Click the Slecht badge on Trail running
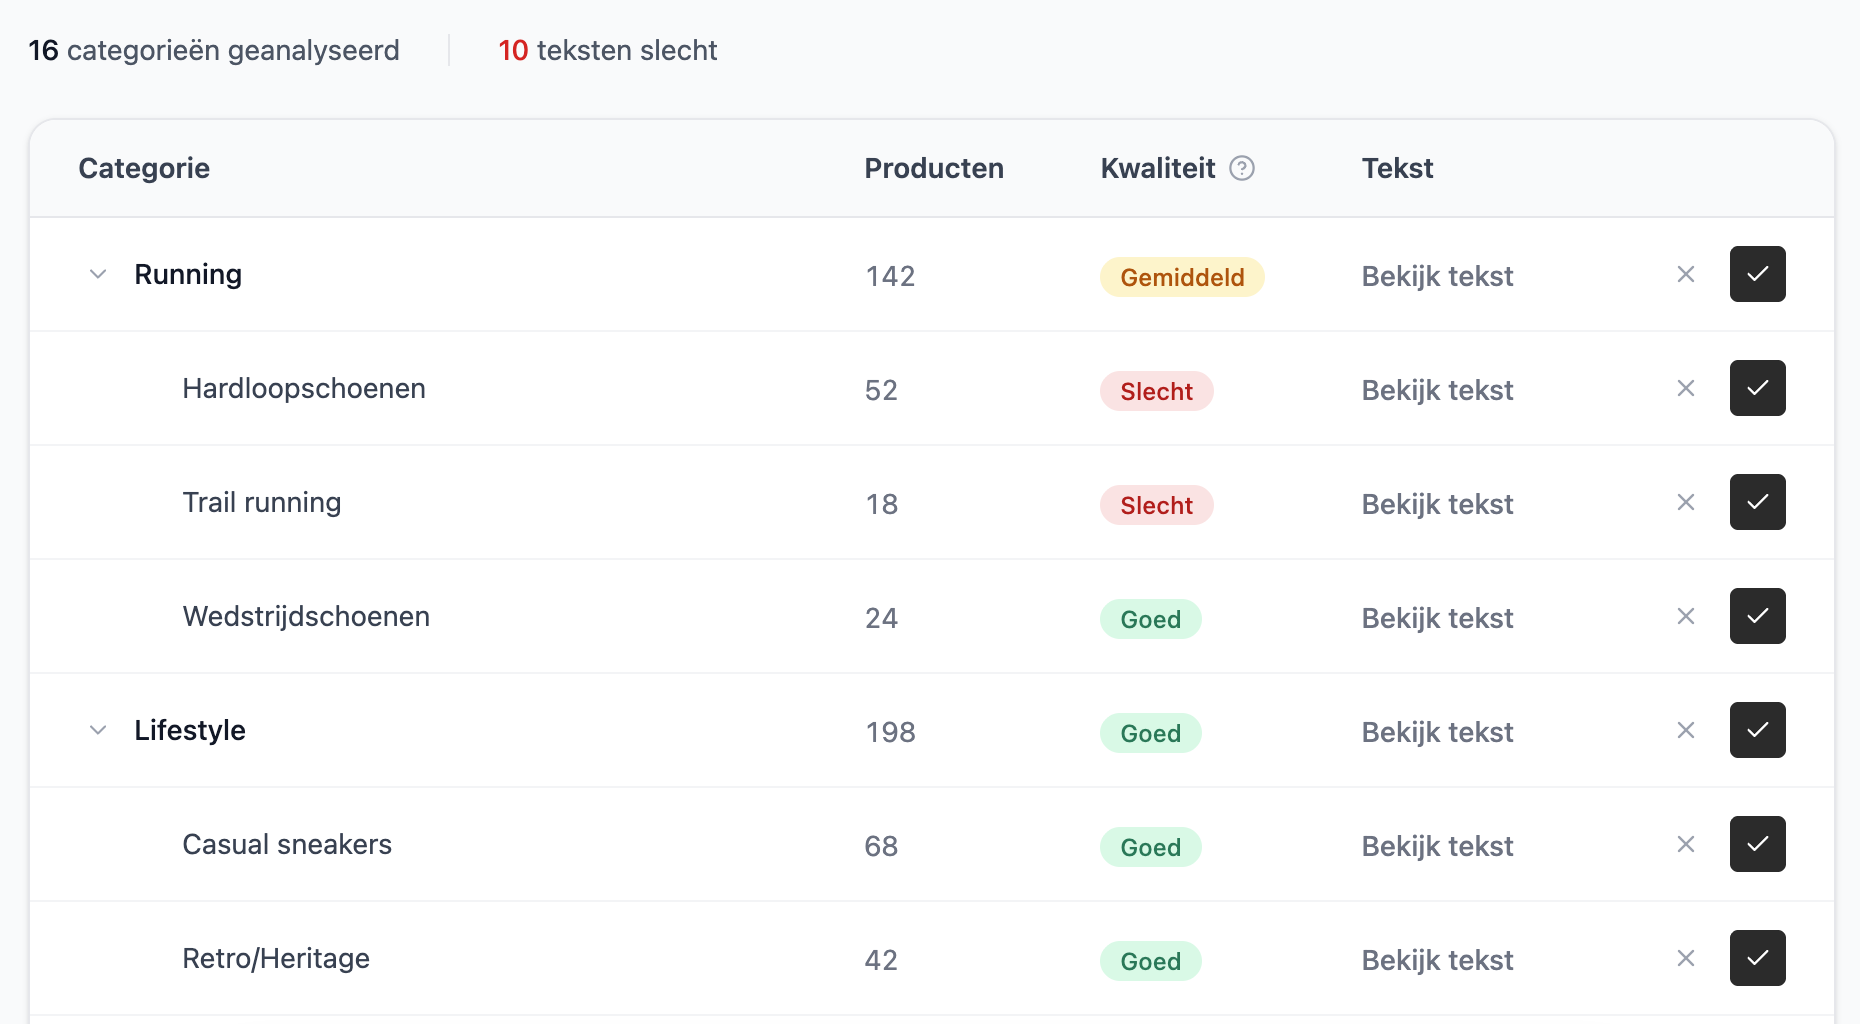The height and width of the screenshot is (1024, 1860). (x=1156, y=505)
